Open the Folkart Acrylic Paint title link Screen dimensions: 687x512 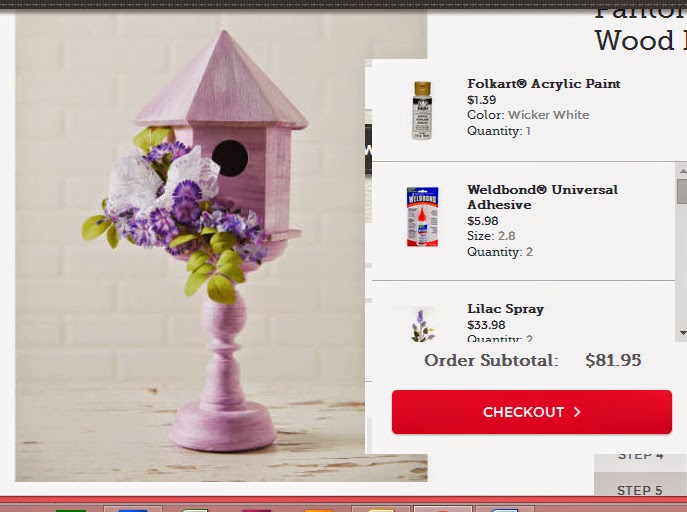(544, 83)
